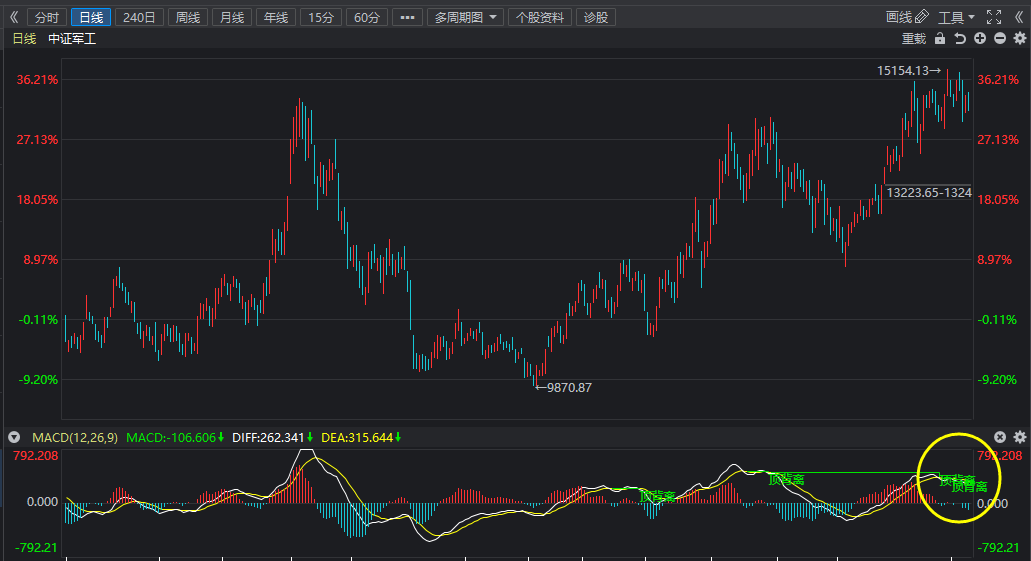Undo chart change with the back arrow icon
Image resolution: width=1031 pixels, height=561 pixels.
(x=960, y=39)
